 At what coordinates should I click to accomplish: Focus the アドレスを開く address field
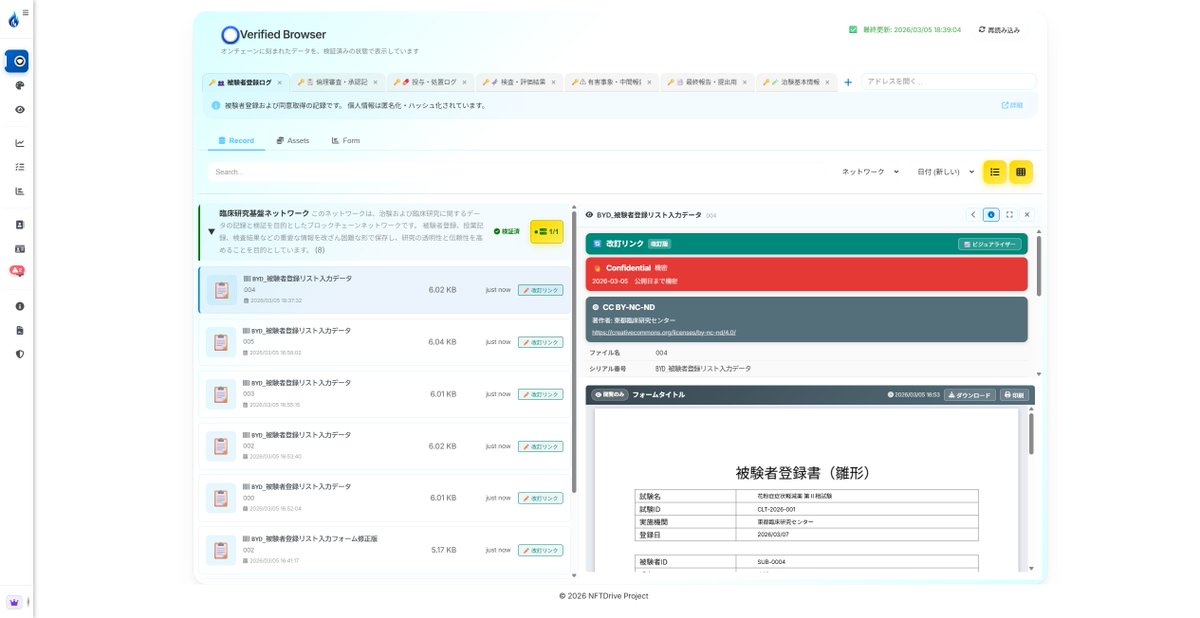(948, 82)
